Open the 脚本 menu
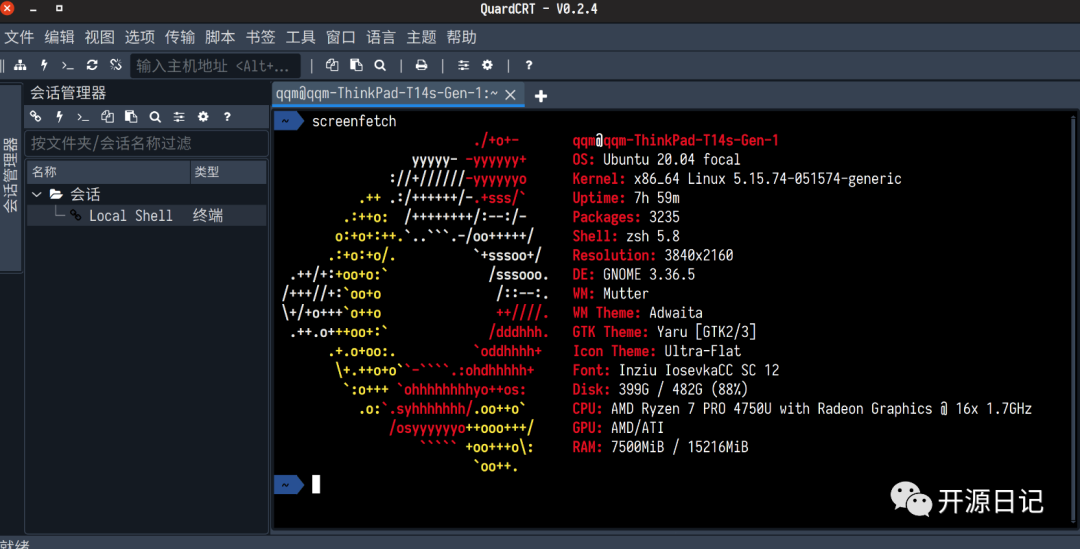 220,37
